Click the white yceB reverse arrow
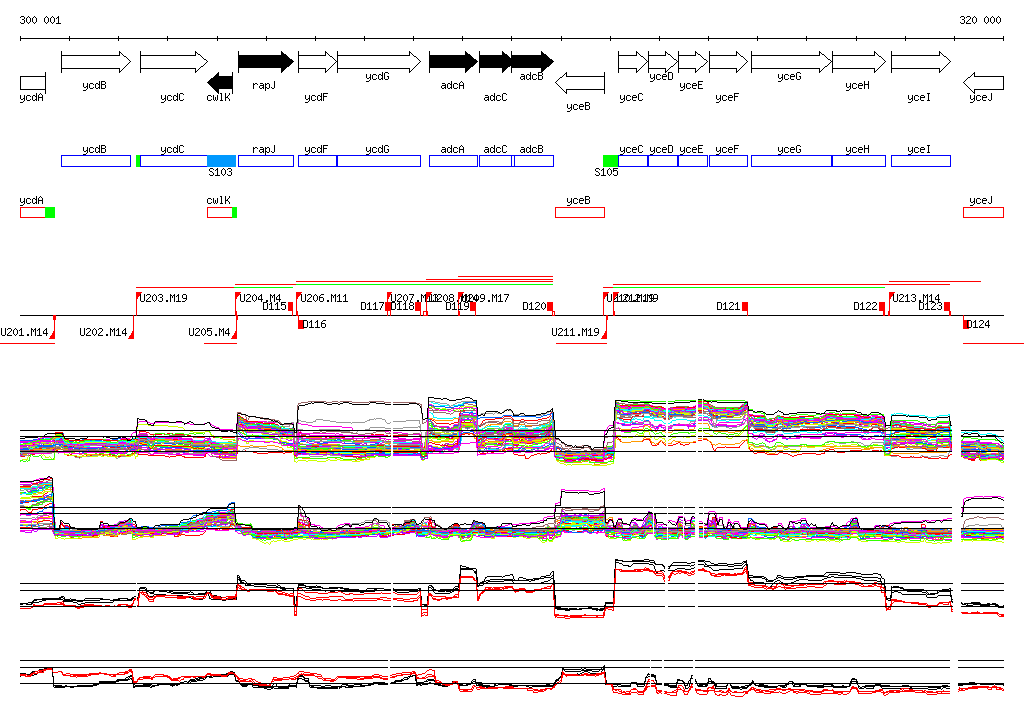The image size is (1024, 714). click(580, 83)
